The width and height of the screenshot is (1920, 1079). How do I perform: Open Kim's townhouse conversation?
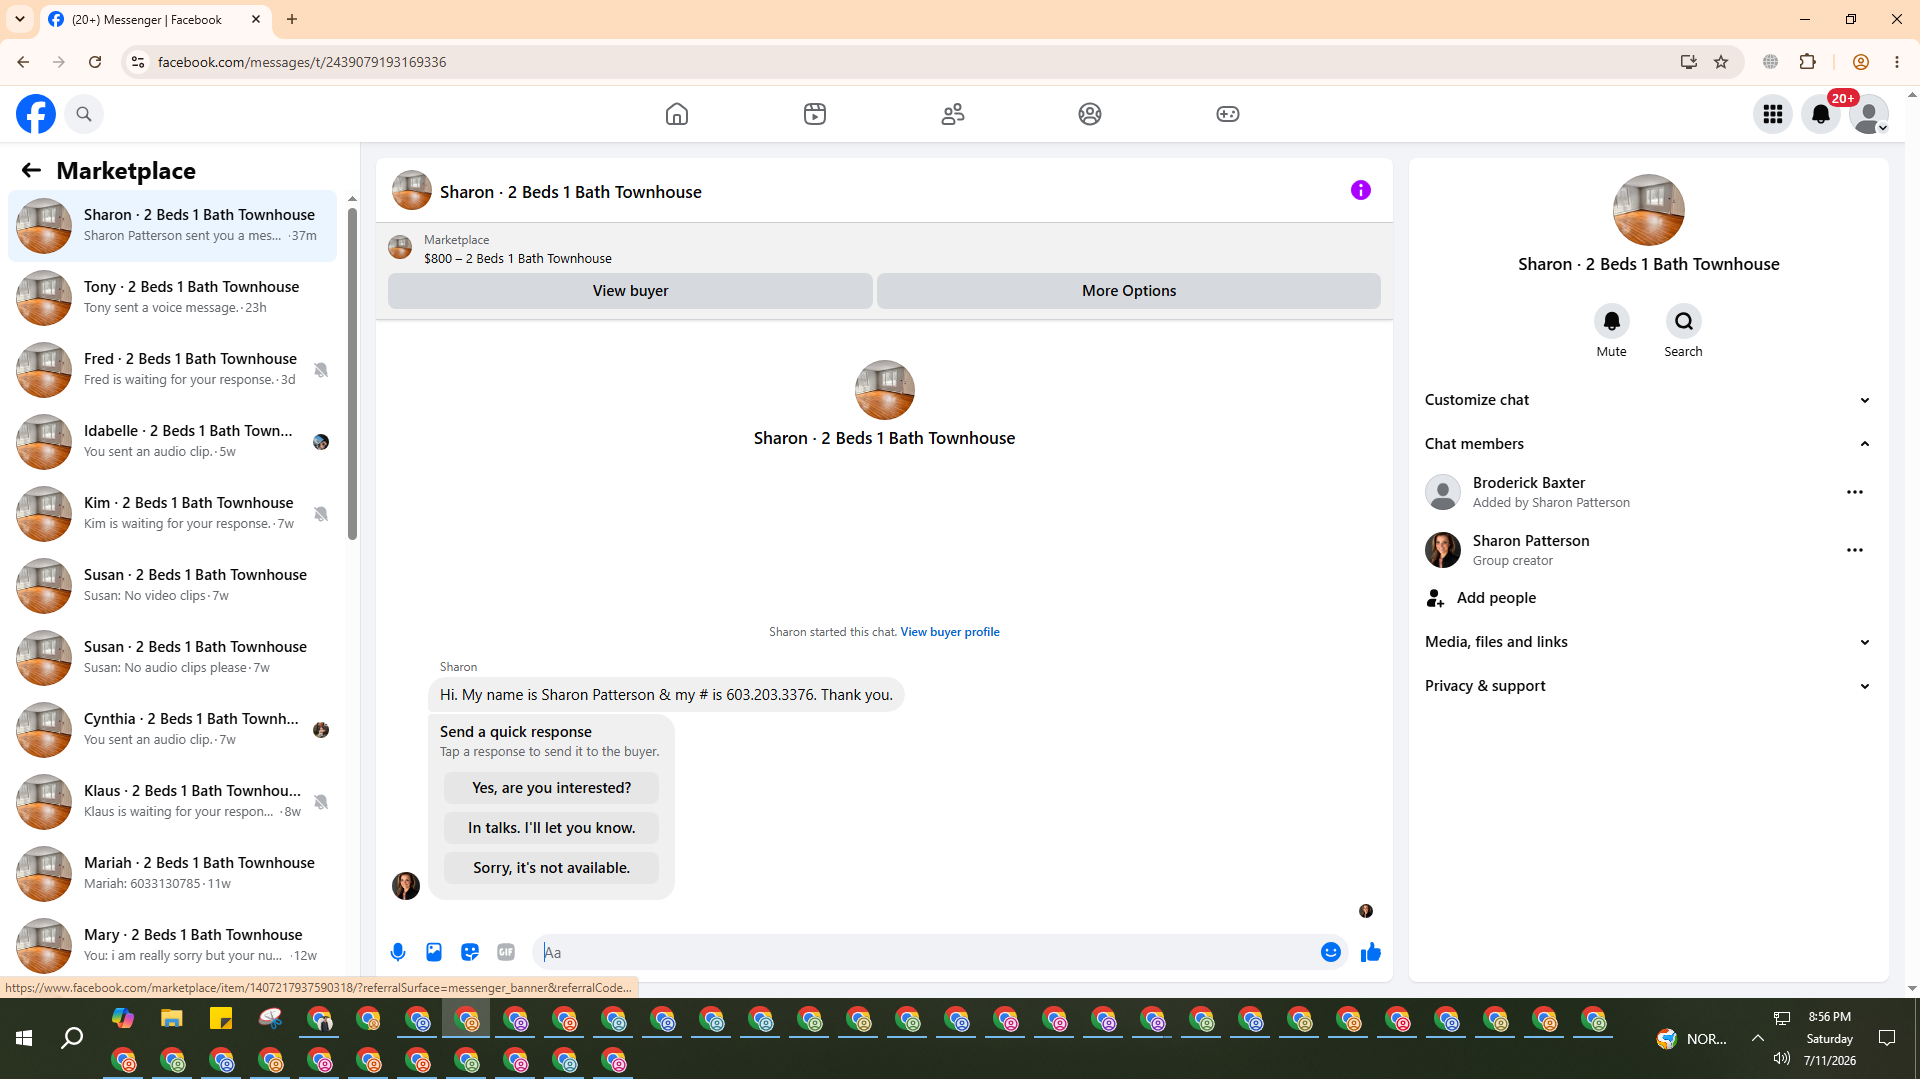pos(172,513)
